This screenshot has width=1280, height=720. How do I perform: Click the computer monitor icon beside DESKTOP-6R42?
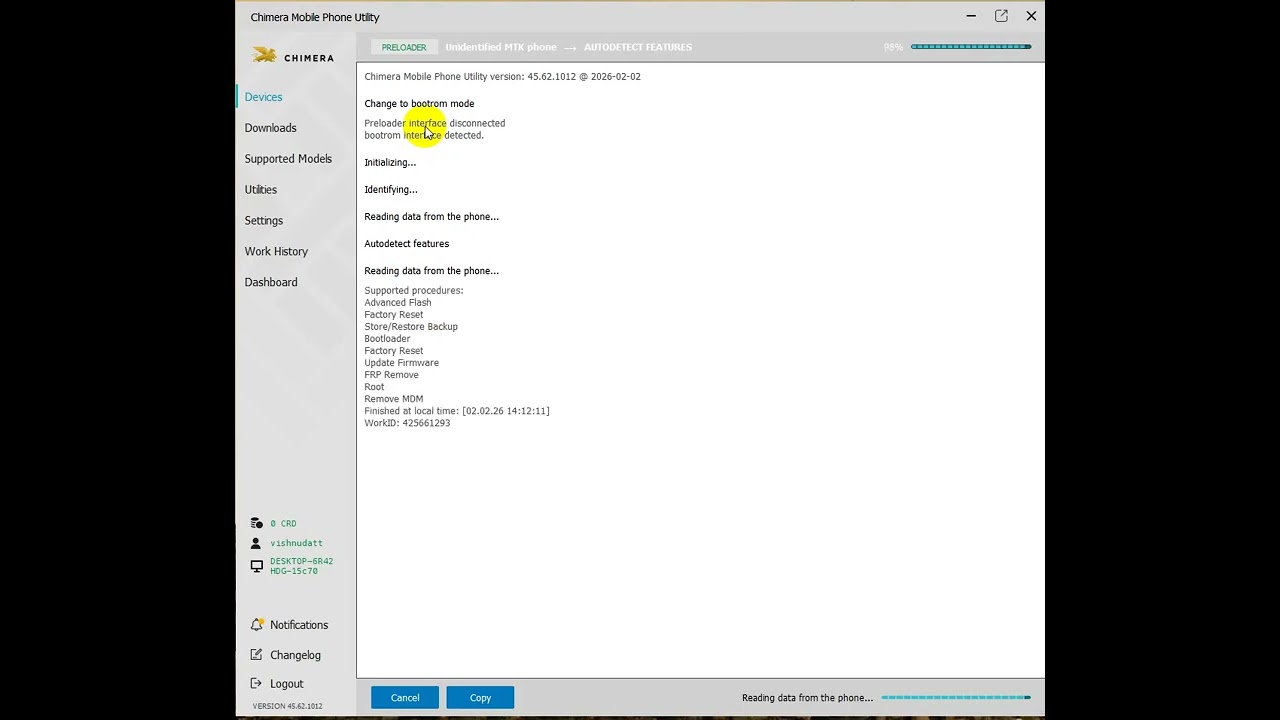[x=257, y=566]
